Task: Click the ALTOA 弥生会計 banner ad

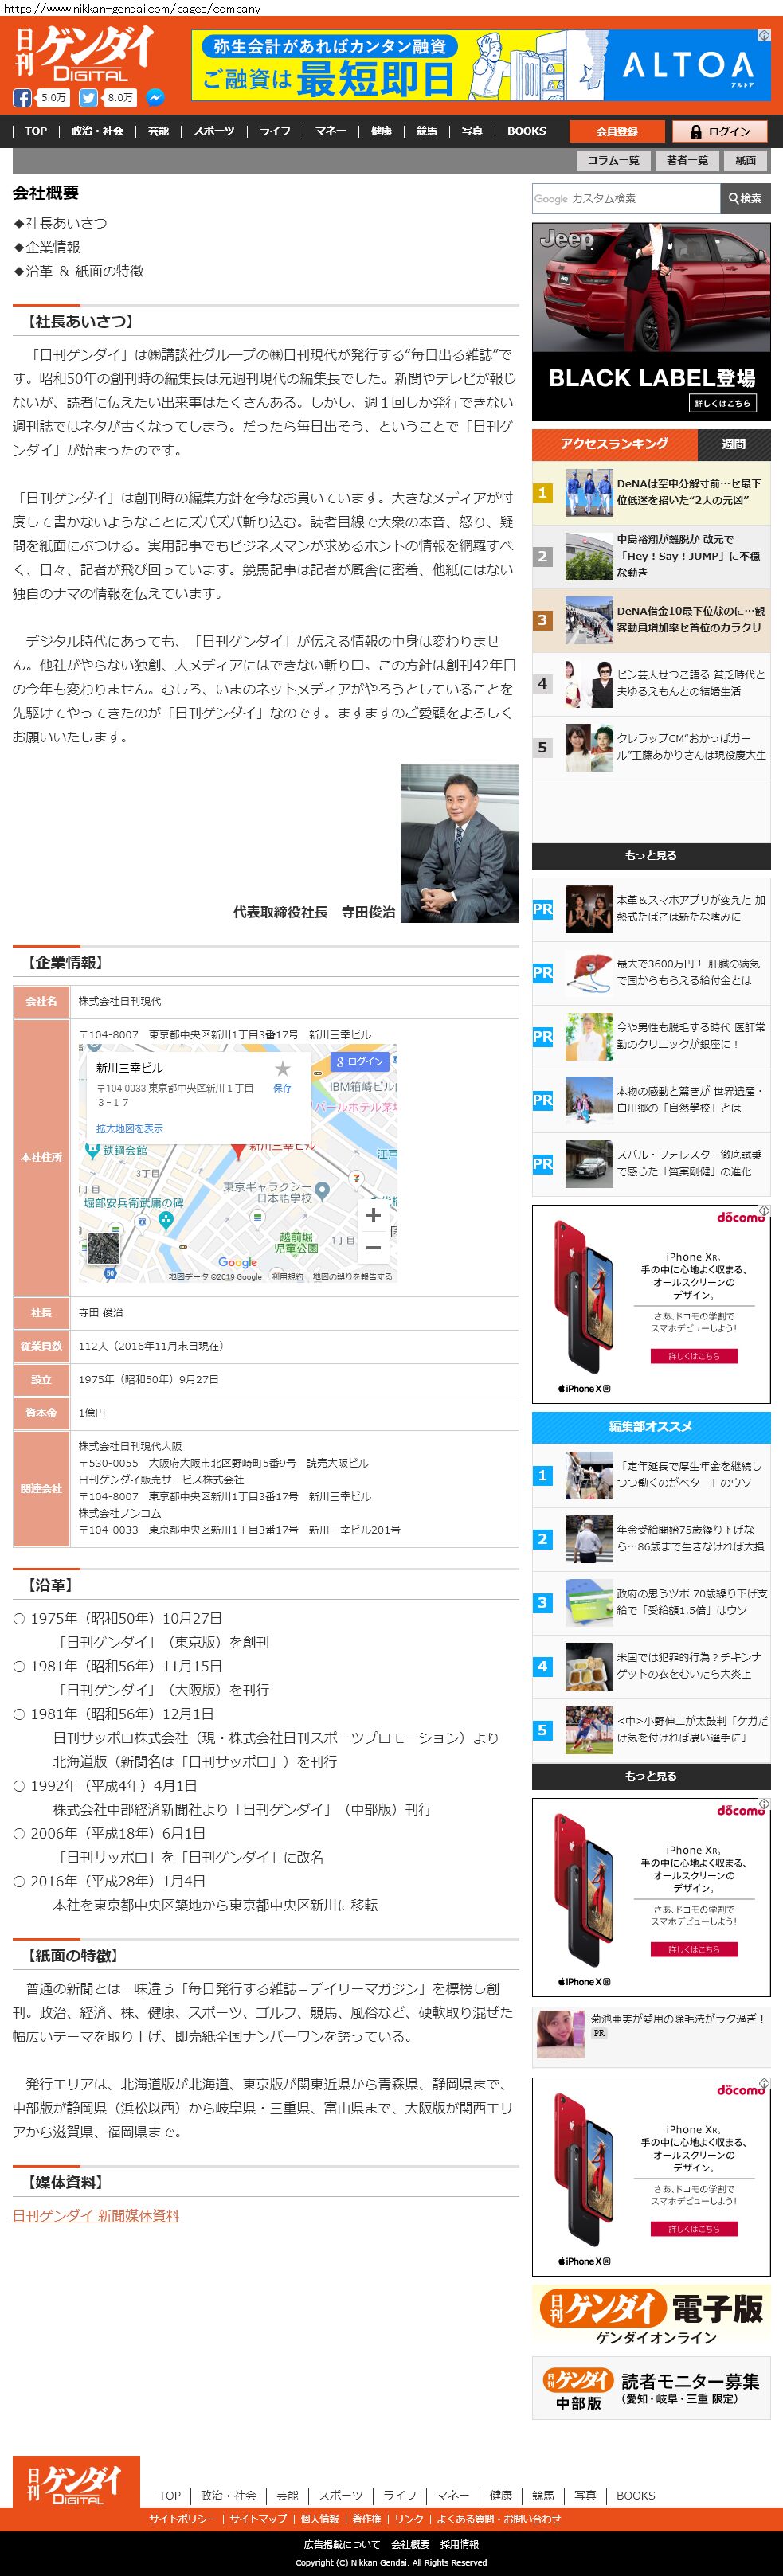Action: point(481,65)
